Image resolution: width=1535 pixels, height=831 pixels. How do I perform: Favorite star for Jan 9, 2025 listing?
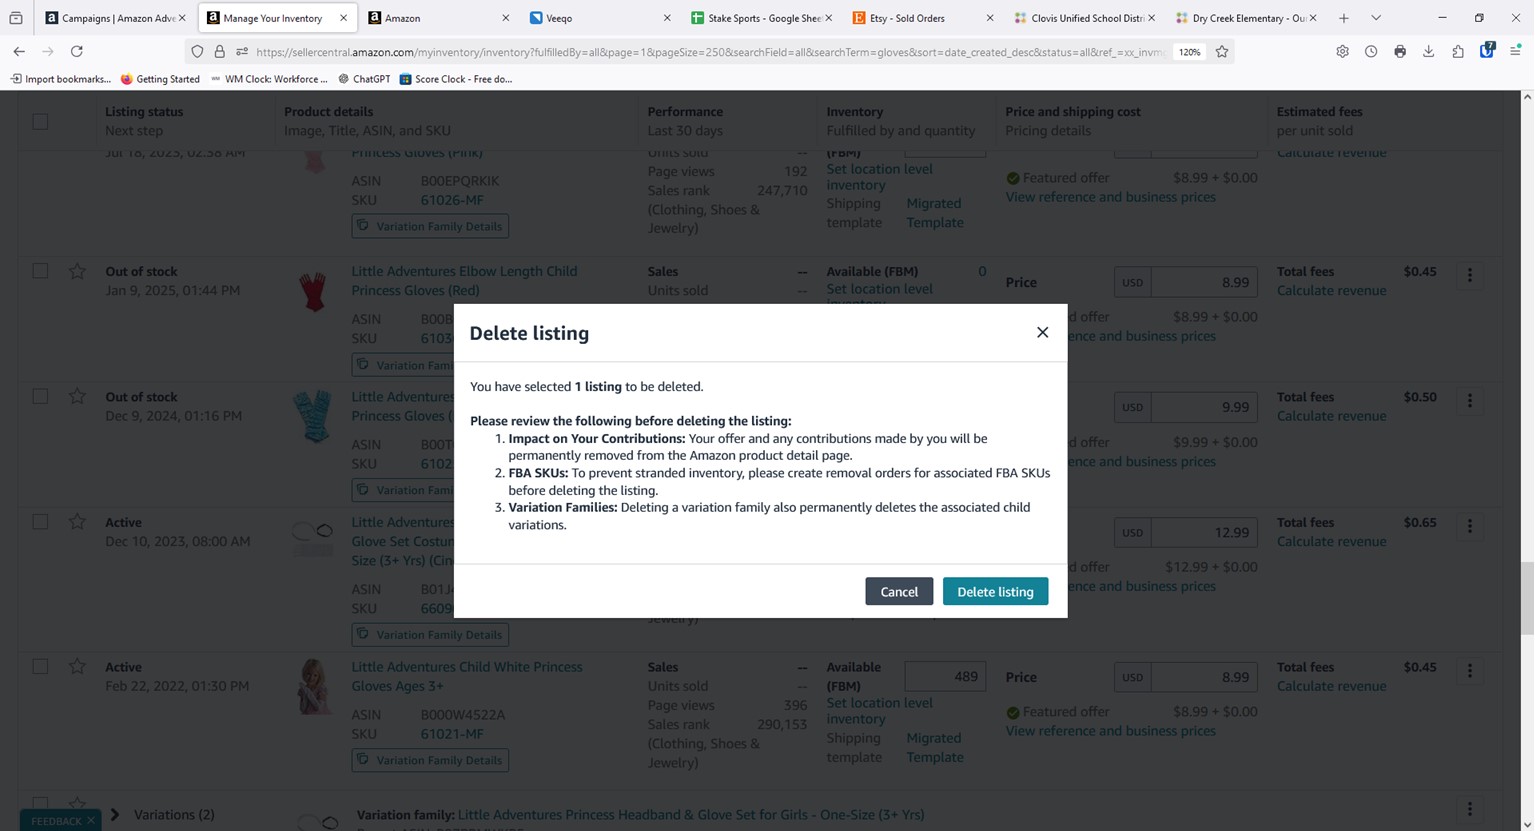click(77, 271)
